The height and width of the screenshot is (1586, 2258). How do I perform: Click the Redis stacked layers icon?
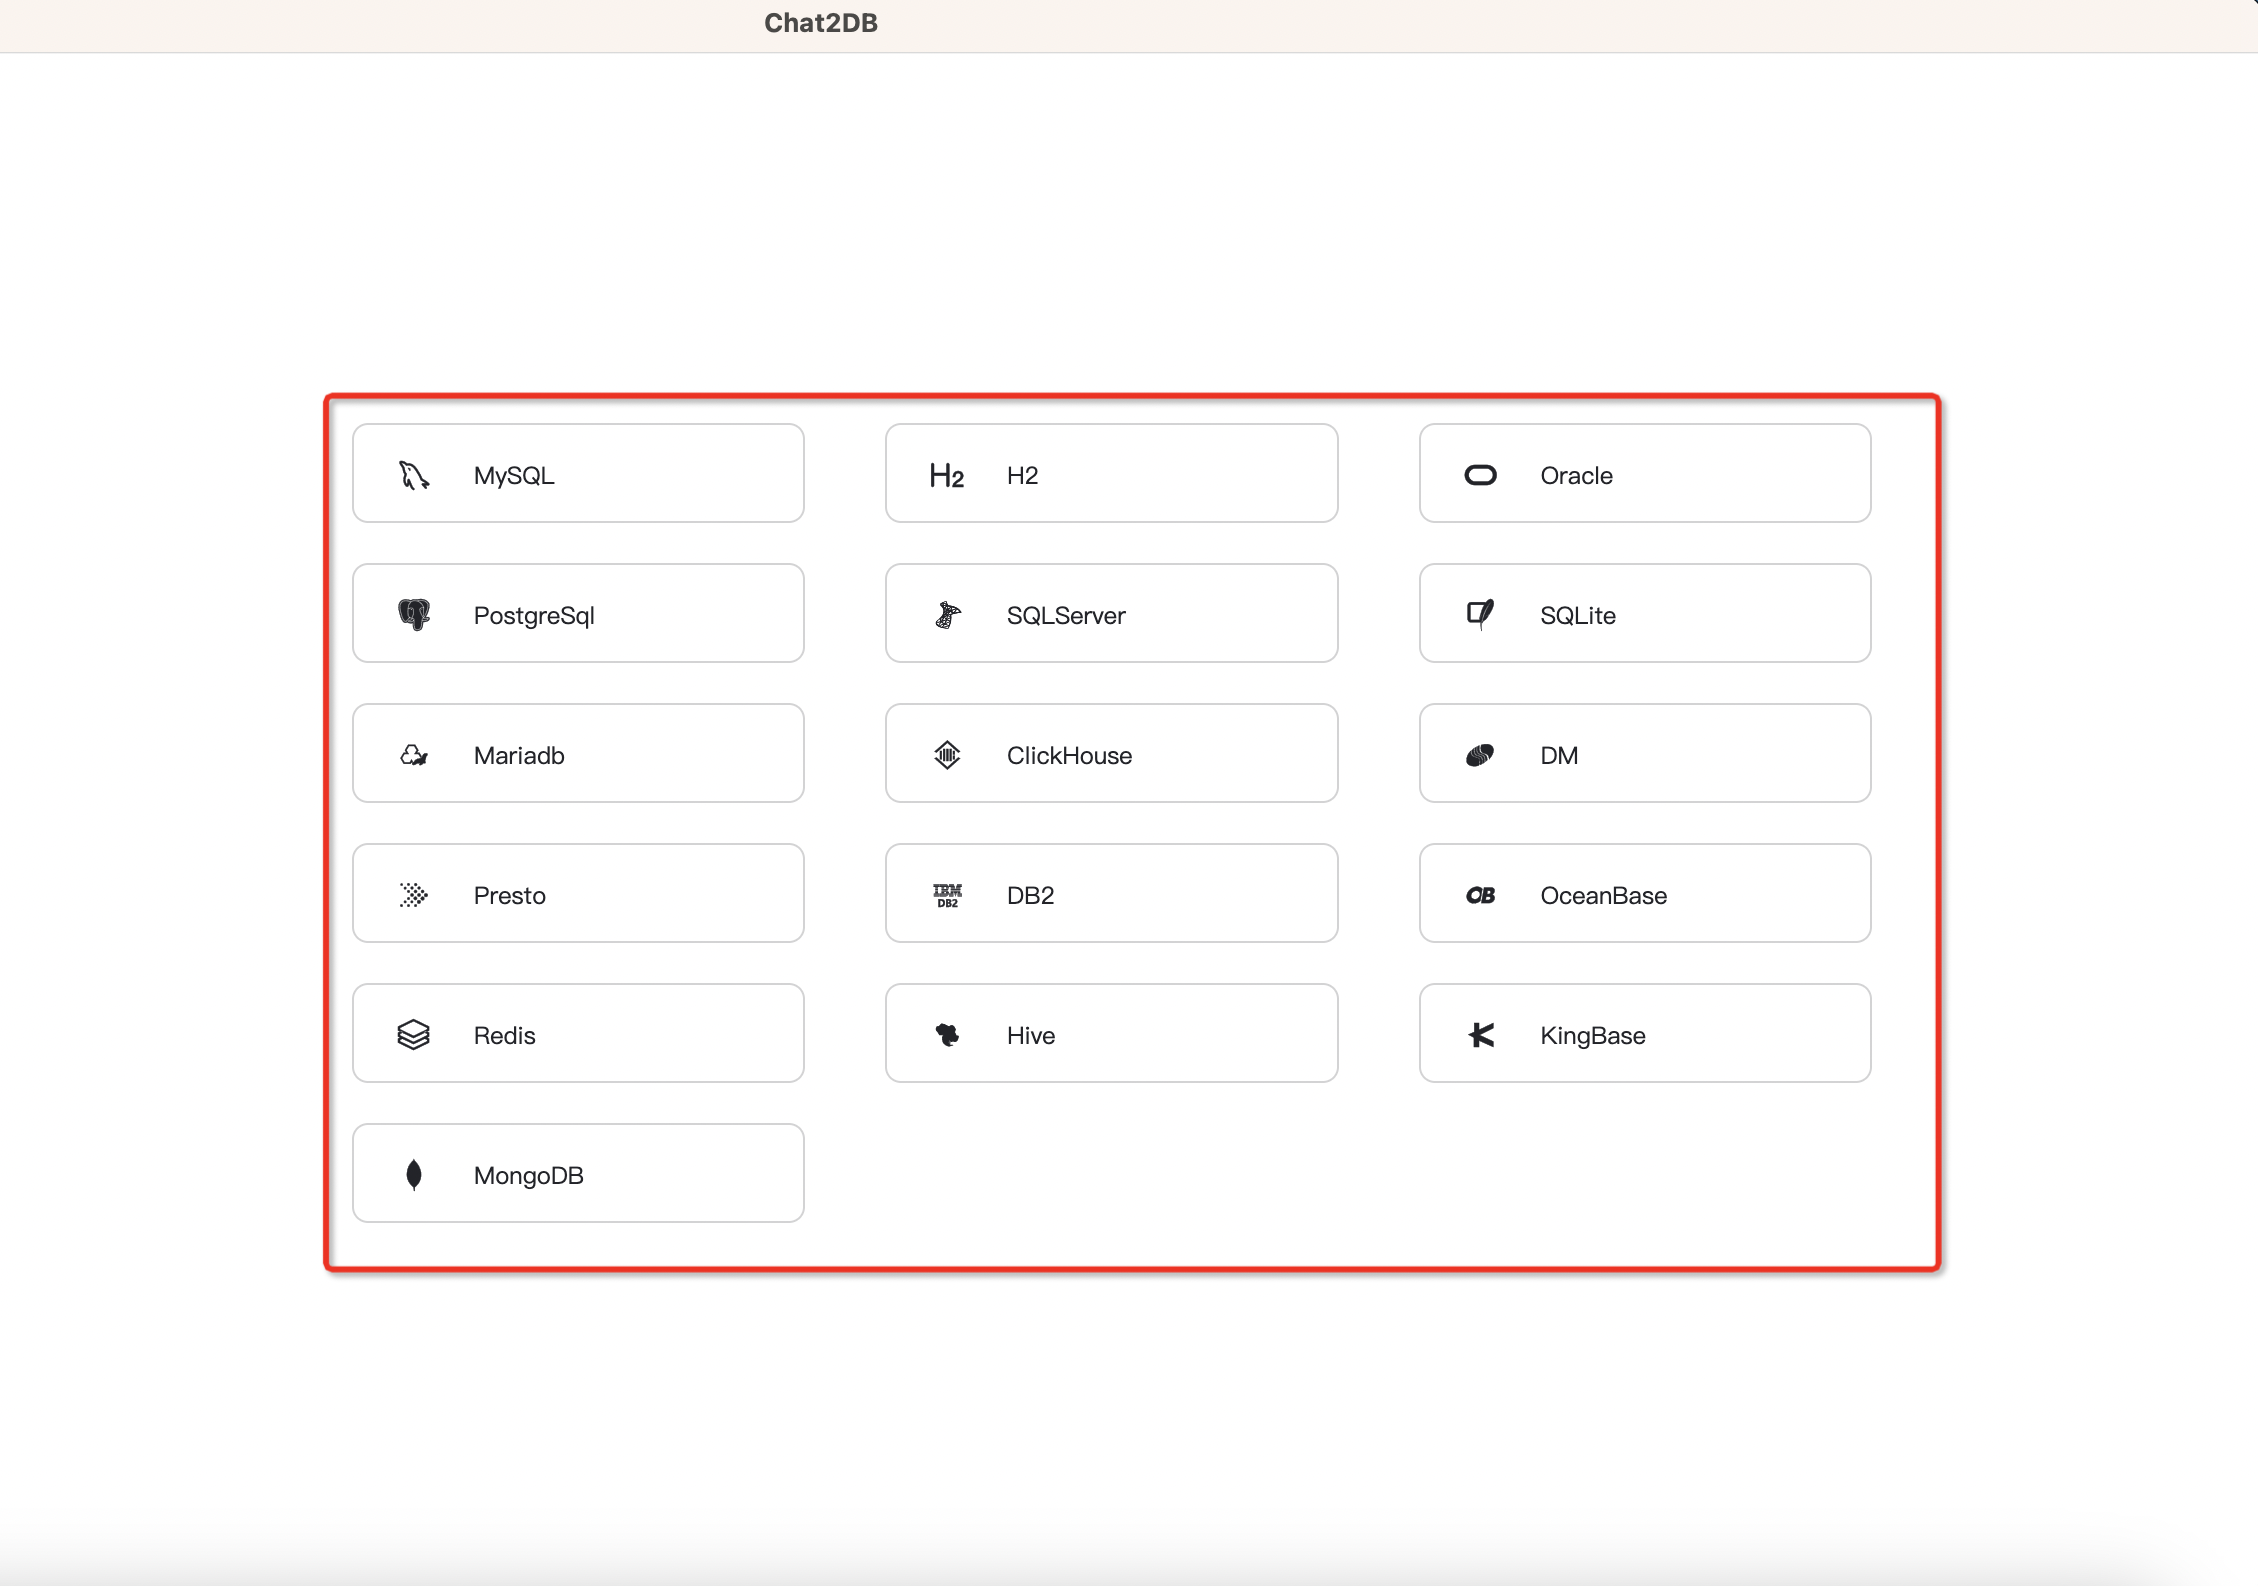point(414,1034)
